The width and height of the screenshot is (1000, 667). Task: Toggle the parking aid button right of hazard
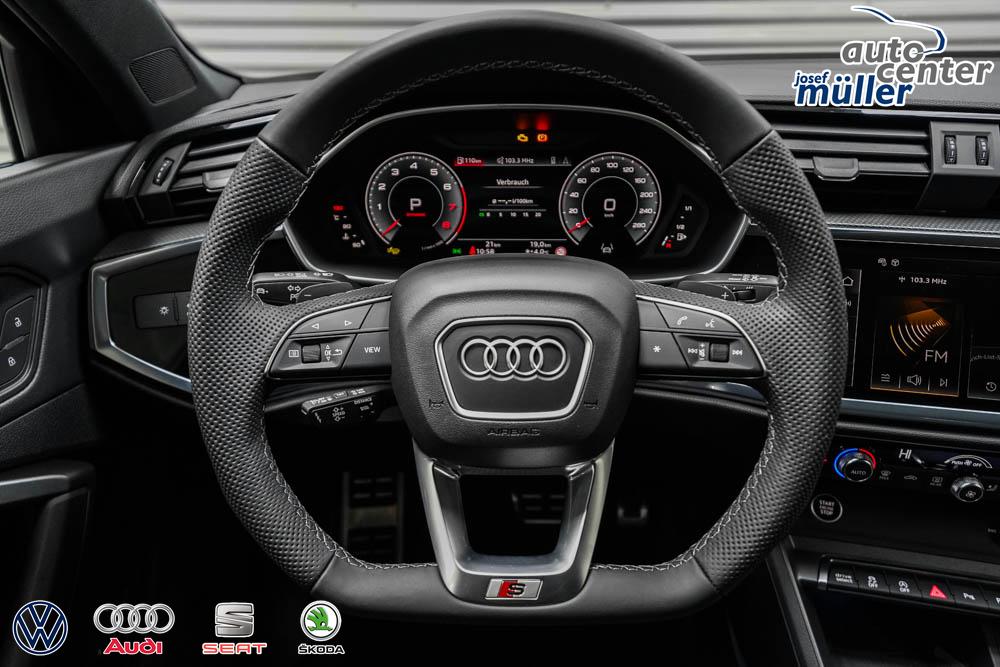pyautogui.click(x=968, y=596)
